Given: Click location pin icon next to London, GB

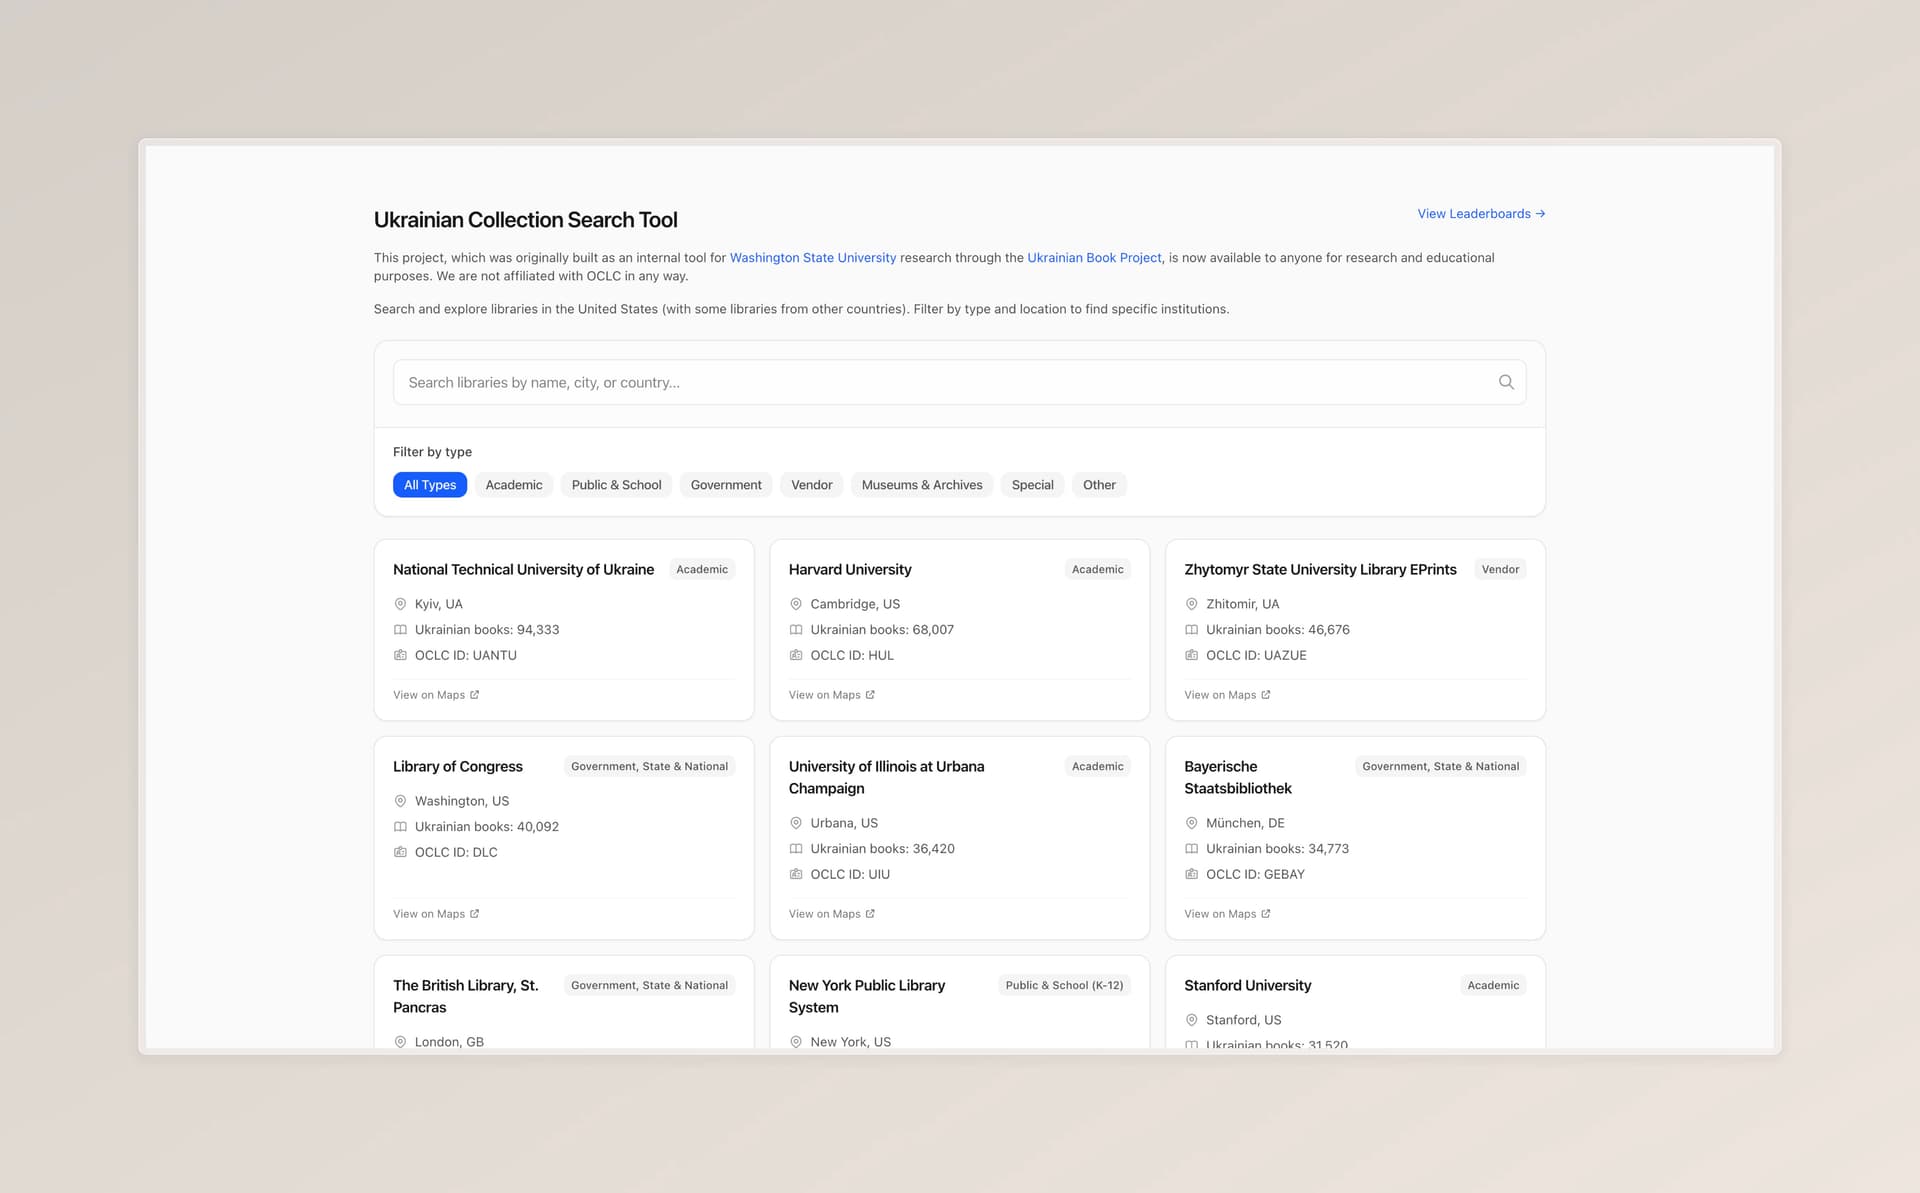Looking at the screenshot, I should pyautogui.click(x=400, y=1042).
